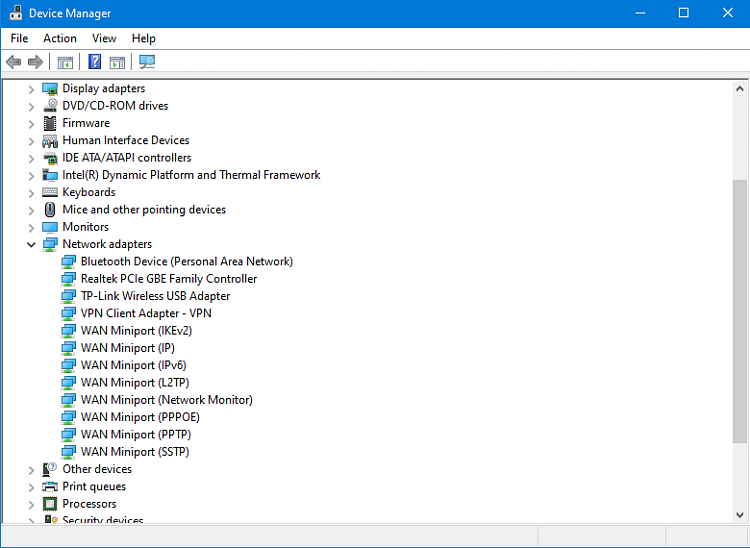Viewport: 750px width, 548px height.
Task: Open the Help menu
Action: point(143,38)
